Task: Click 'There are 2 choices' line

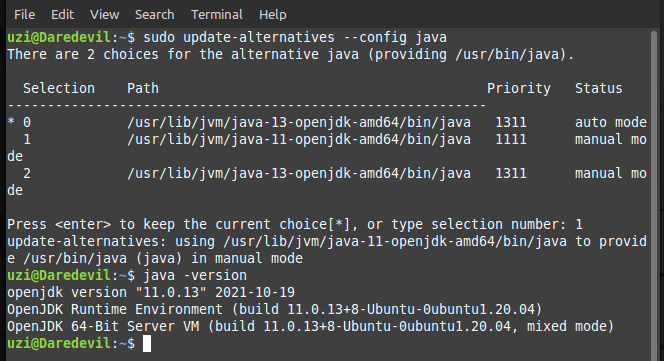Action: tap(290, 54)
